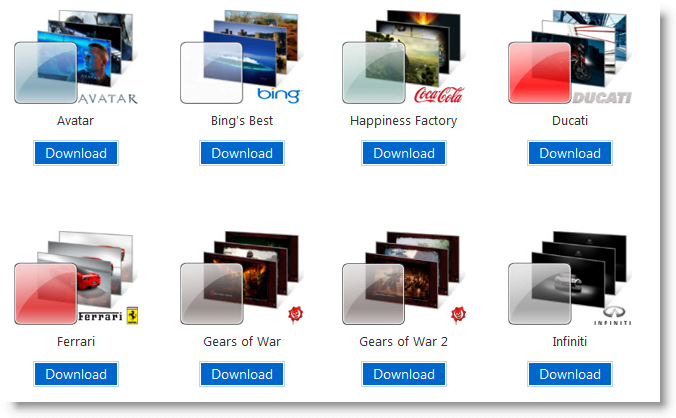676x418 pixels.
Task: Open the Infiniti theme thumbnail
Action: tap(570, 278)
